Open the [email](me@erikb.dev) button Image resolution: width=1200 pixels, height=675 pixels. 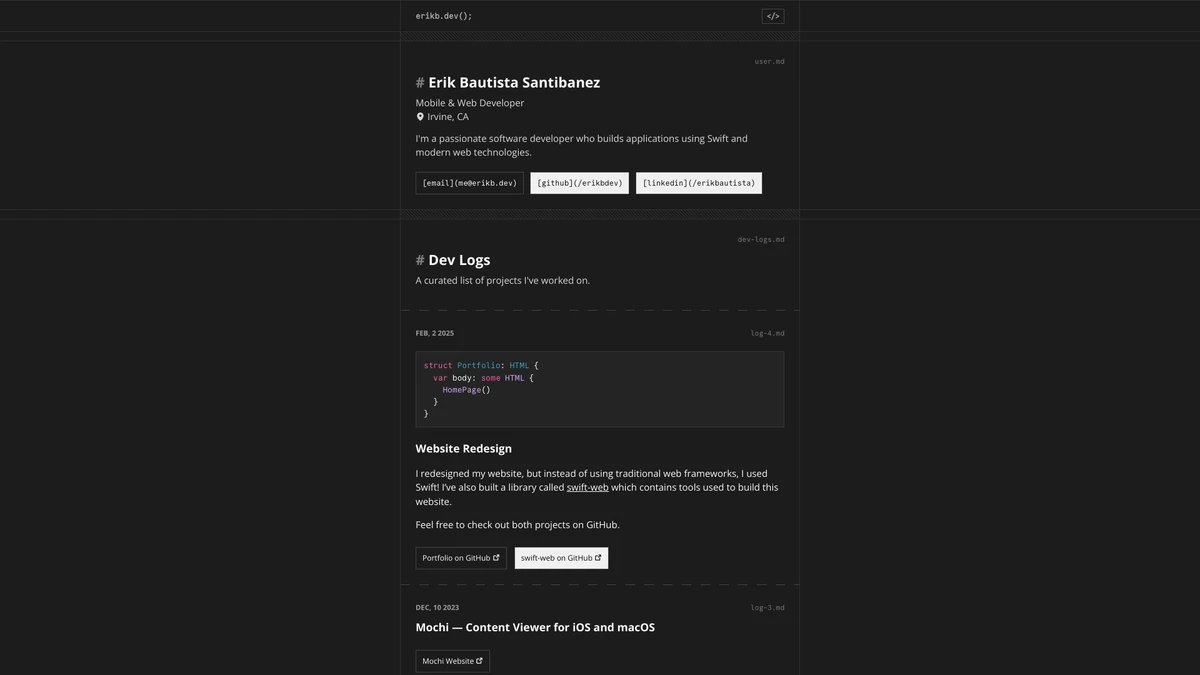(469, 183)
